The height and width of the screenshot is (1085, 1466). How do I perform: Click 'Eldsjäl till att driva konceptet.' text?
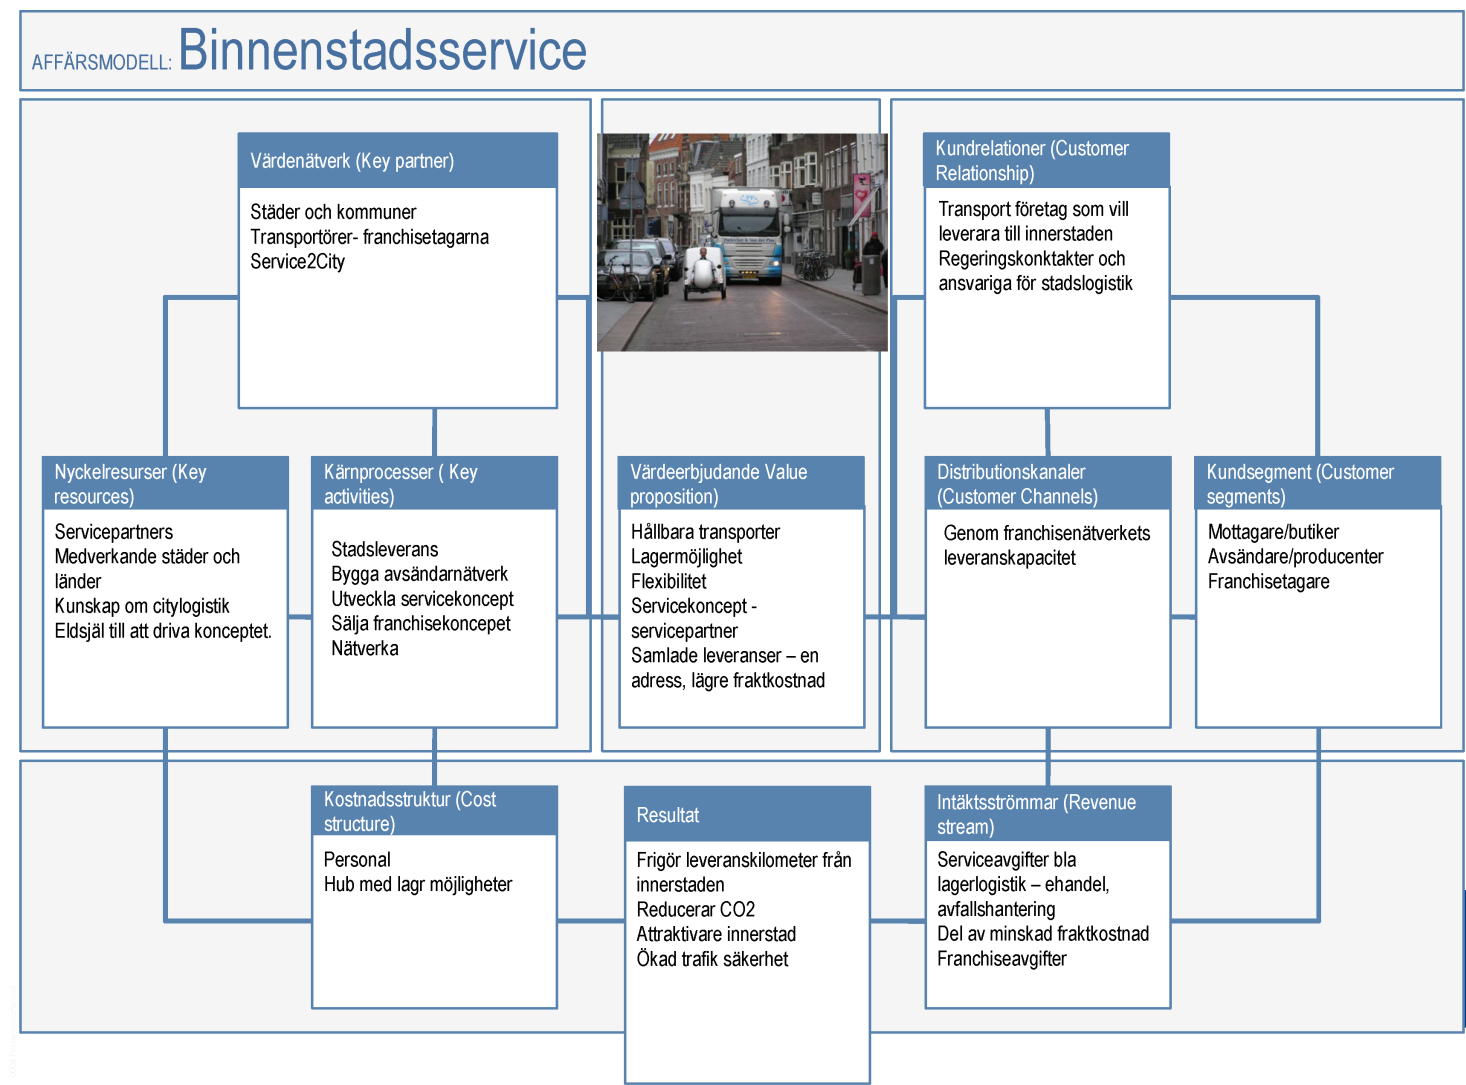163,631
